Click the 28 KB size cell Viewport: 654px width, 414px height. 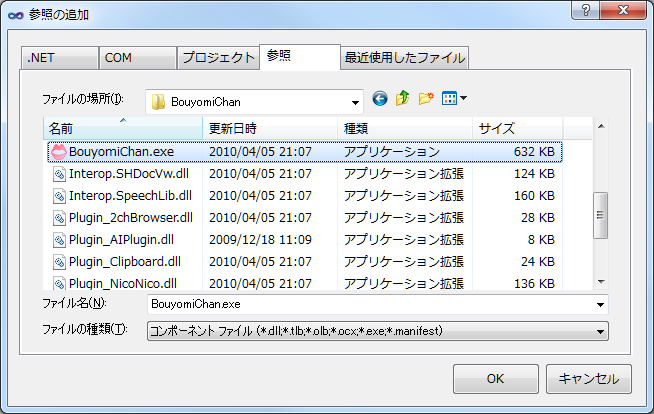click(538, 218)
